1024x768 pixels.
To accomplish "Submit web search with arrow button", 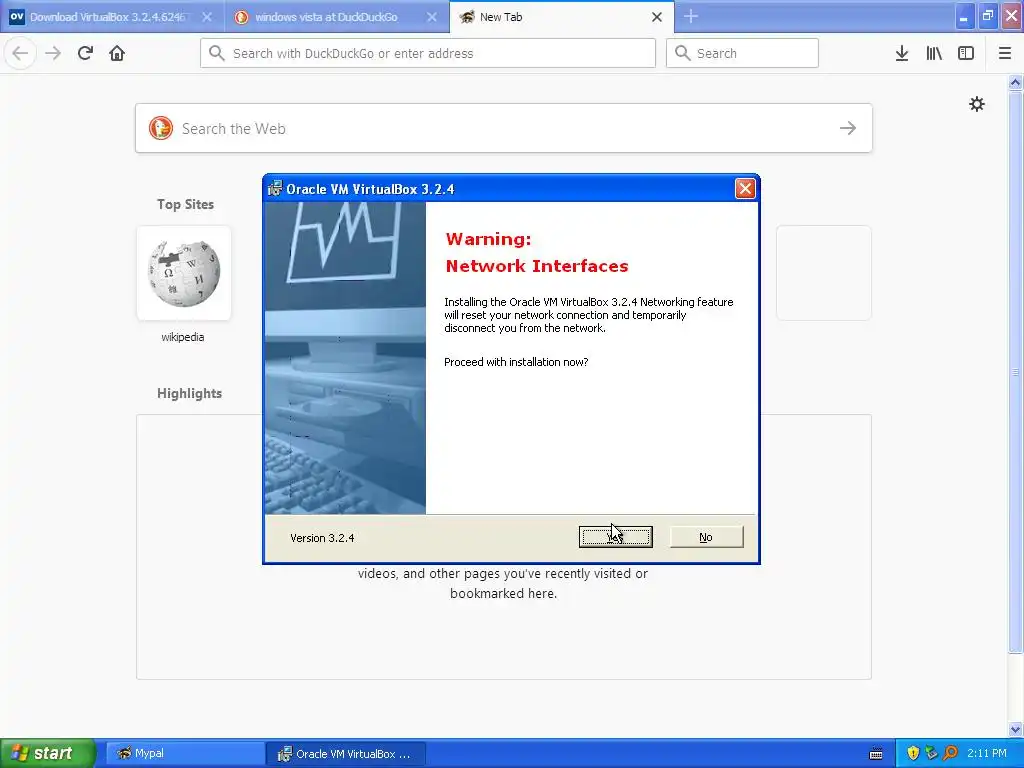I will [x=848, y=128].
